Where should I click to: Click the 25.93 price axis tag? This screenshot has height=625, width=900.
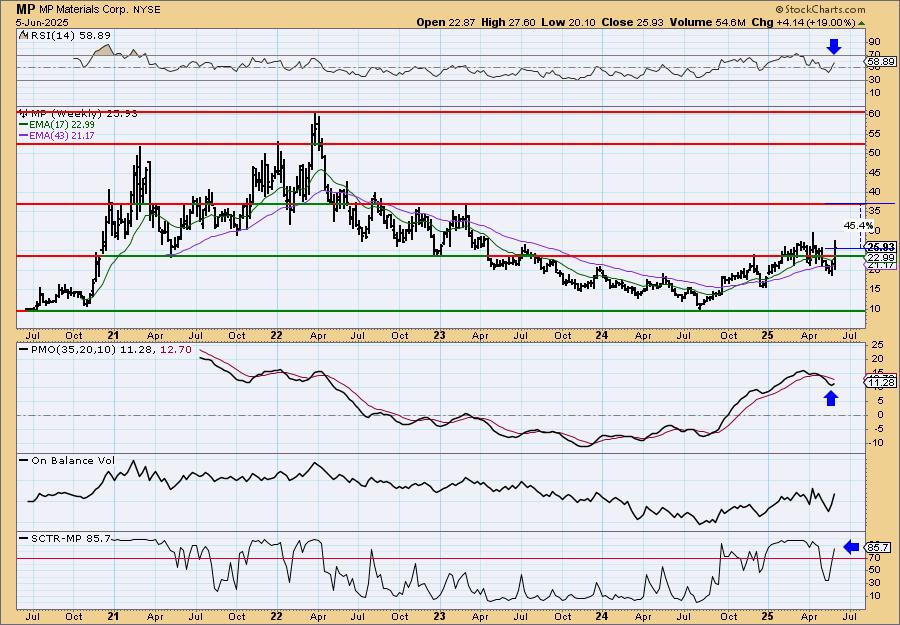point(880,247)
